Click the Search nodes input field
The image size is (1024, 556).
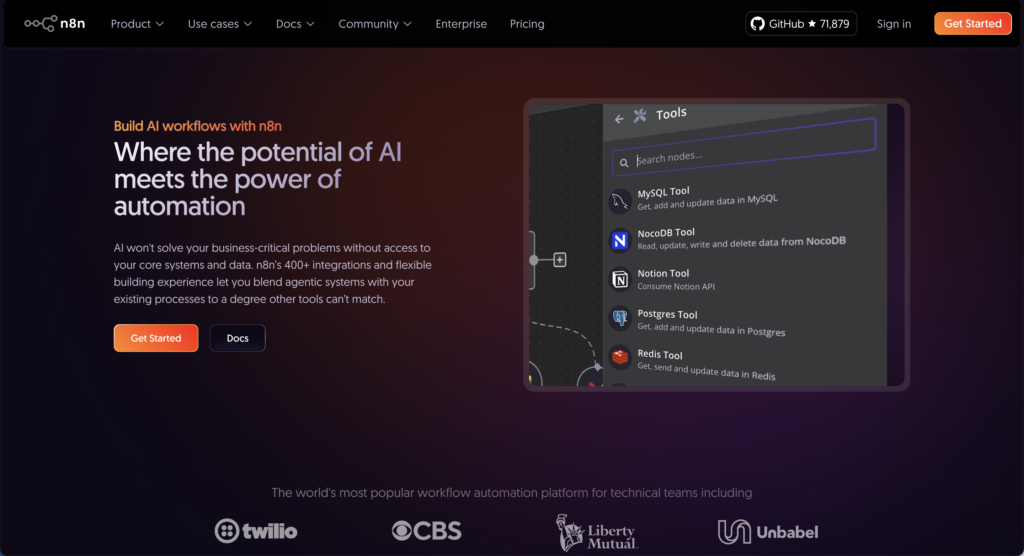pos(744,156)
